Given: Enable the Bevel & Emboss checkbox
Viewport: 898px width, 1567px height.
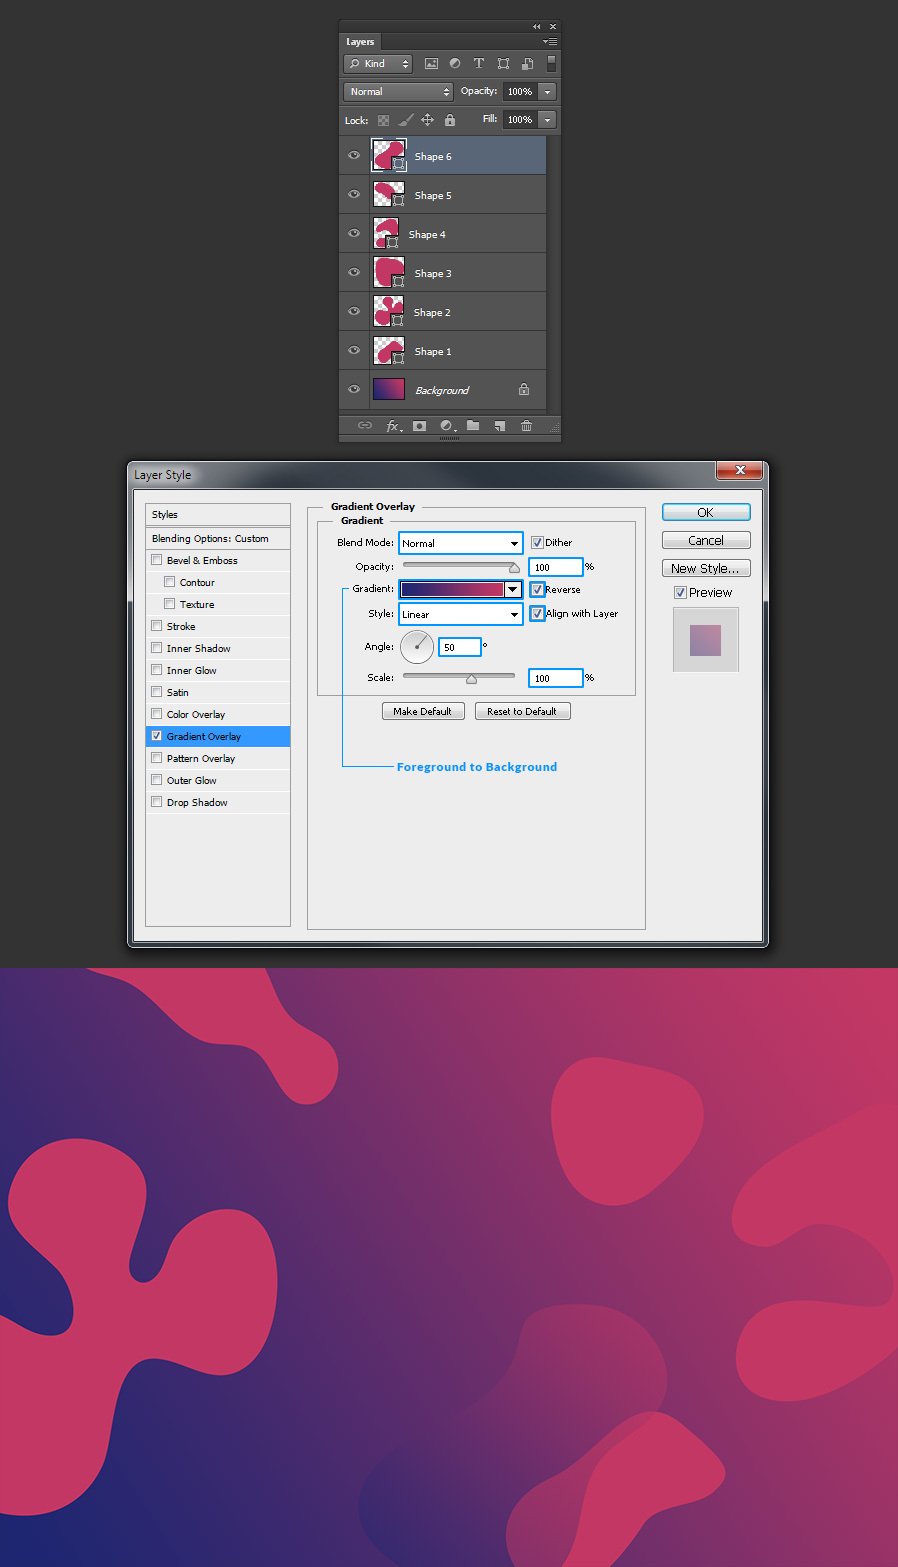Looking at the screenshot, I should [x=156, y=560].
